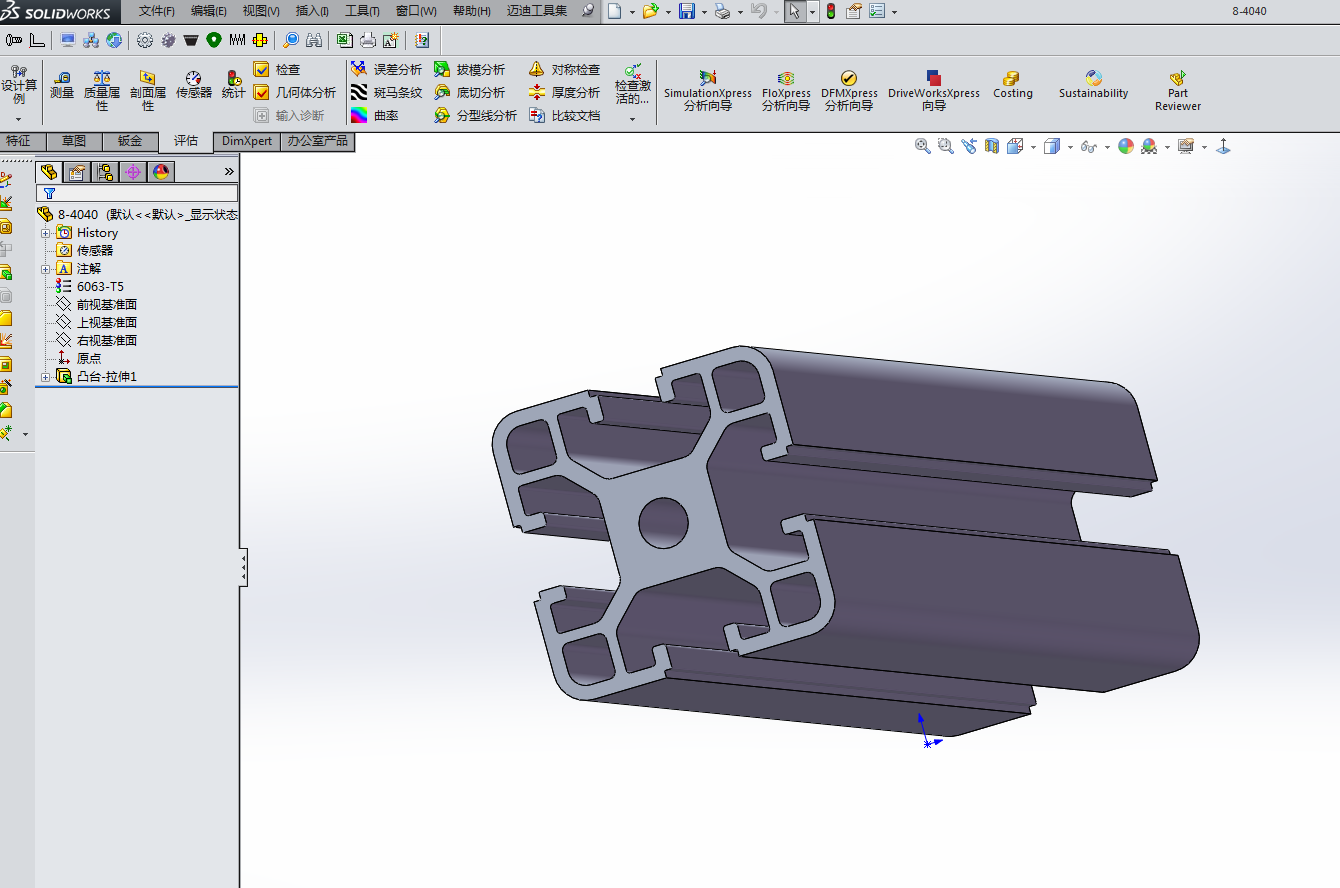1340x888 pixels.
Task: Launch SimulationXpress analysis wizard
Action: coord(708,90)
